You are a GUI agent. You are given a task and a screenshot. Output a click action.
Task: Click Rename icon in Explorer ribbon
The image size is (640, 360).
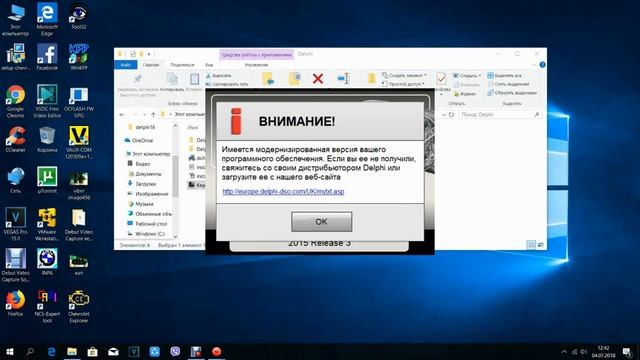click(343, 78)
